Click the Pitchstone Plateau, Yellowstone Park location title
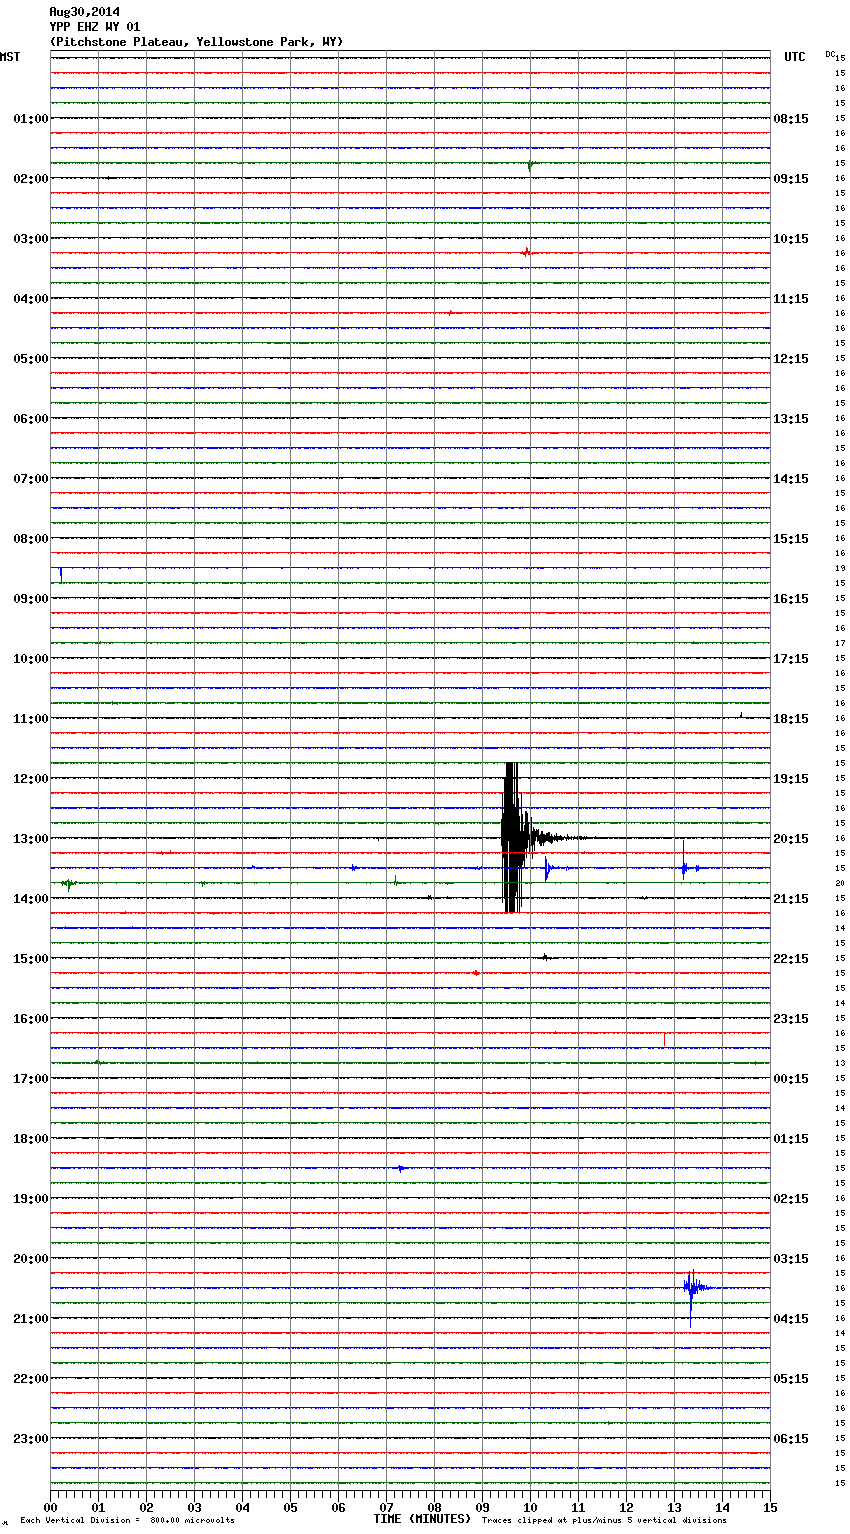This screenshot has height=1534, width=850. click(x=196, y=42)
